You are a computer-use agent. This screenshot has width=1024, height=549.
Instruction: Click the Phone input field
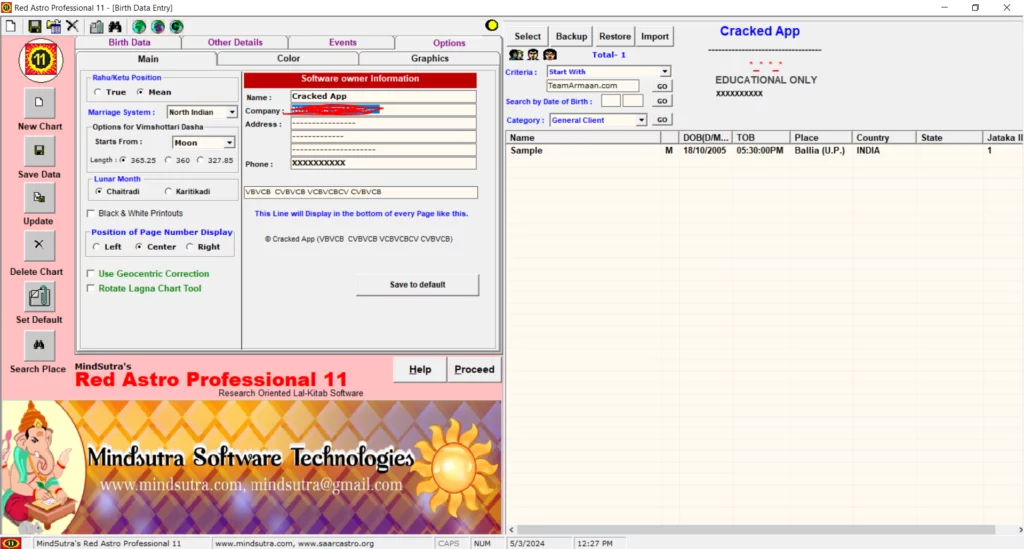[x=383, y=163]
